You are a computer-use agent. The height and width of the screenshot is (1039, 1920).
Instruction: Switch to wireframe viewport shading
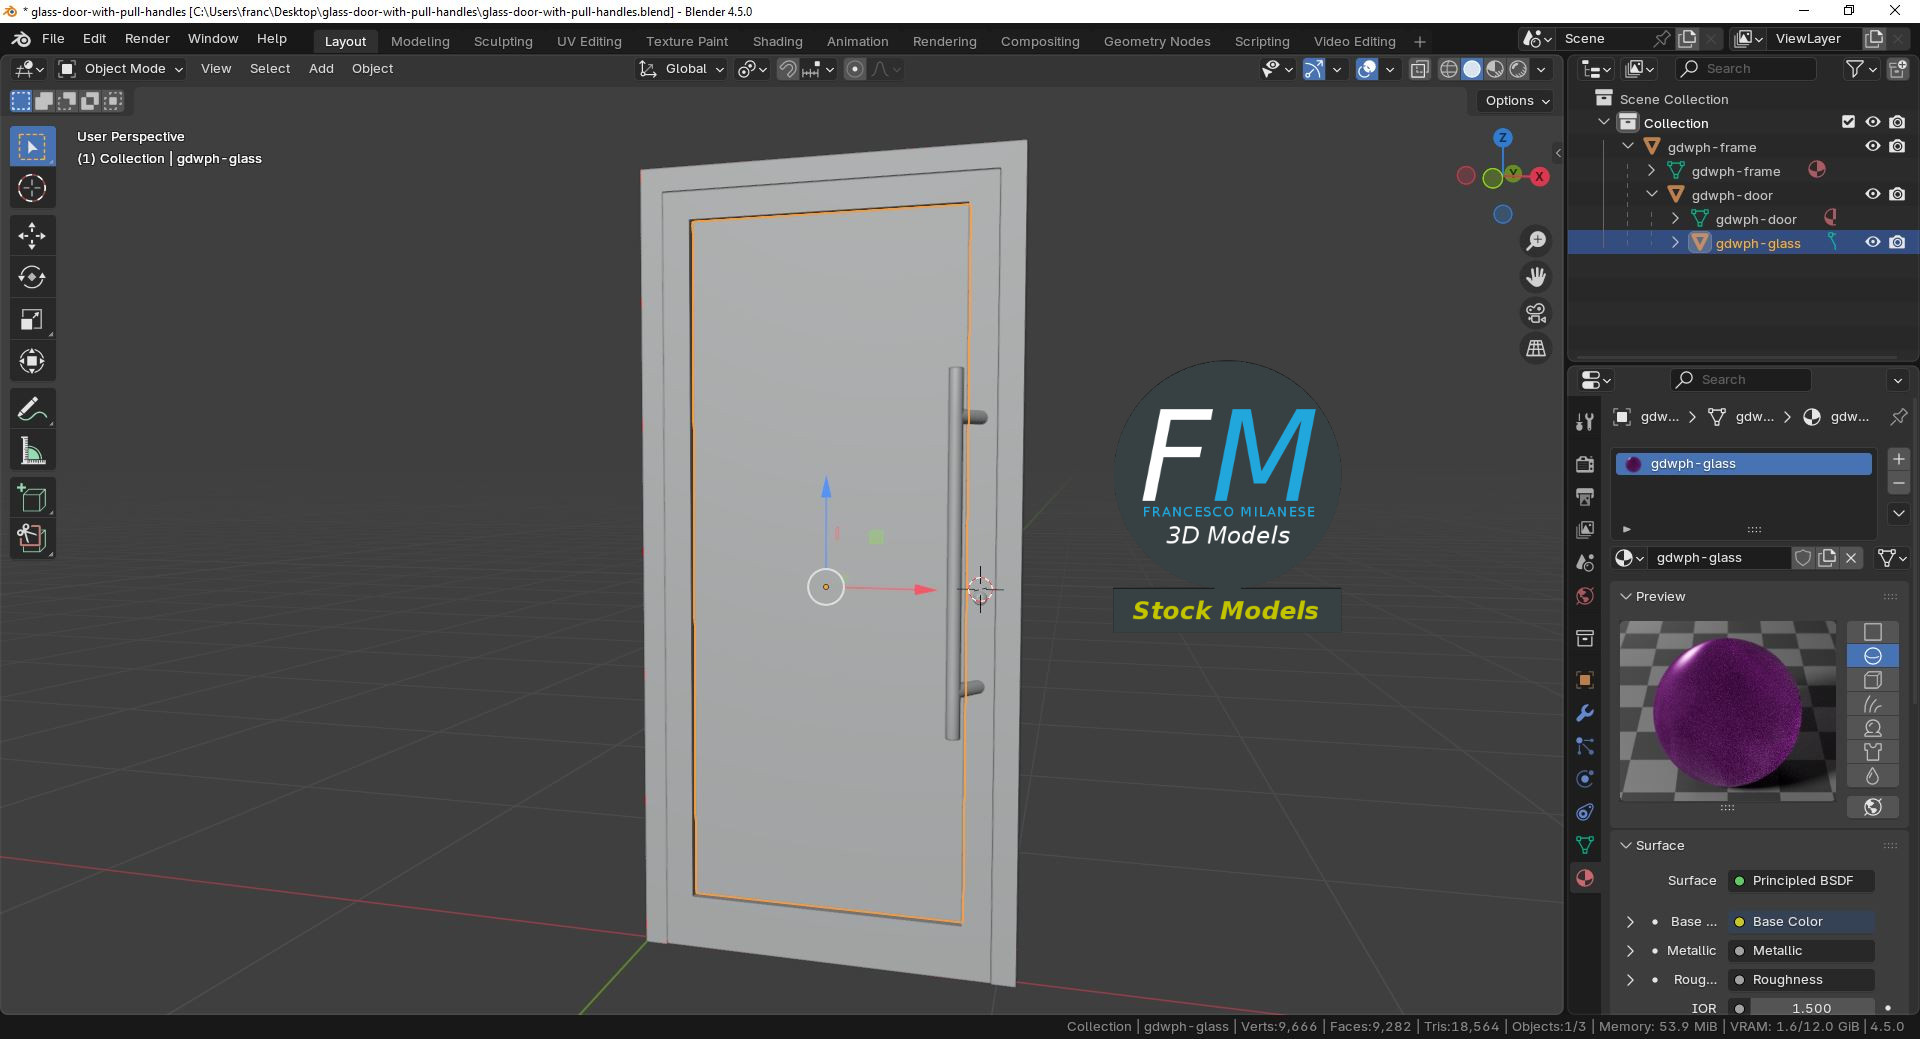point(1448,69)
